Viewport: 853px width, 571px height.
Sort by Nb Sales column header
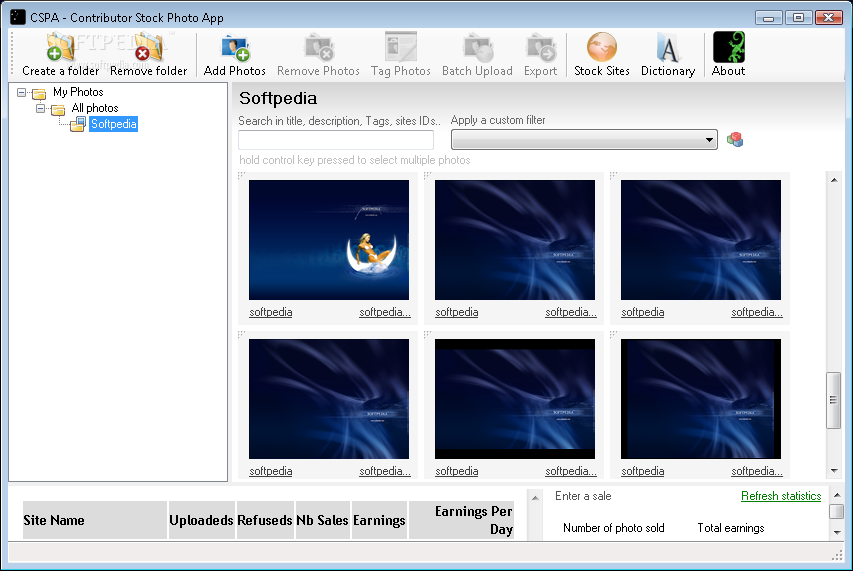323,520
